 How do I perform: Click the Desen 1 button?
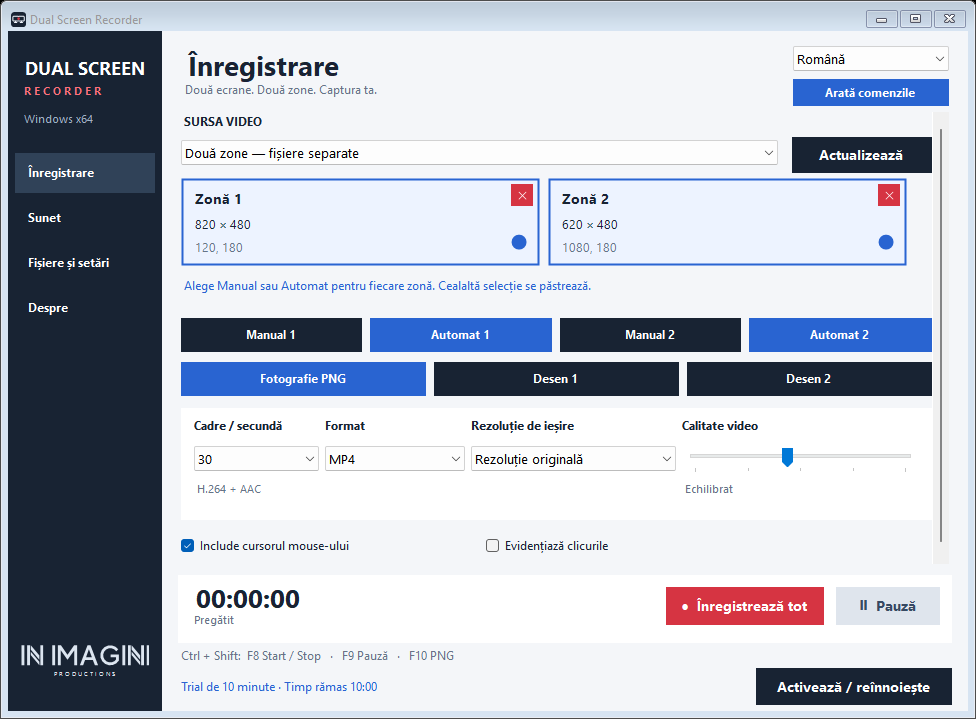click(x=556, y=379)
